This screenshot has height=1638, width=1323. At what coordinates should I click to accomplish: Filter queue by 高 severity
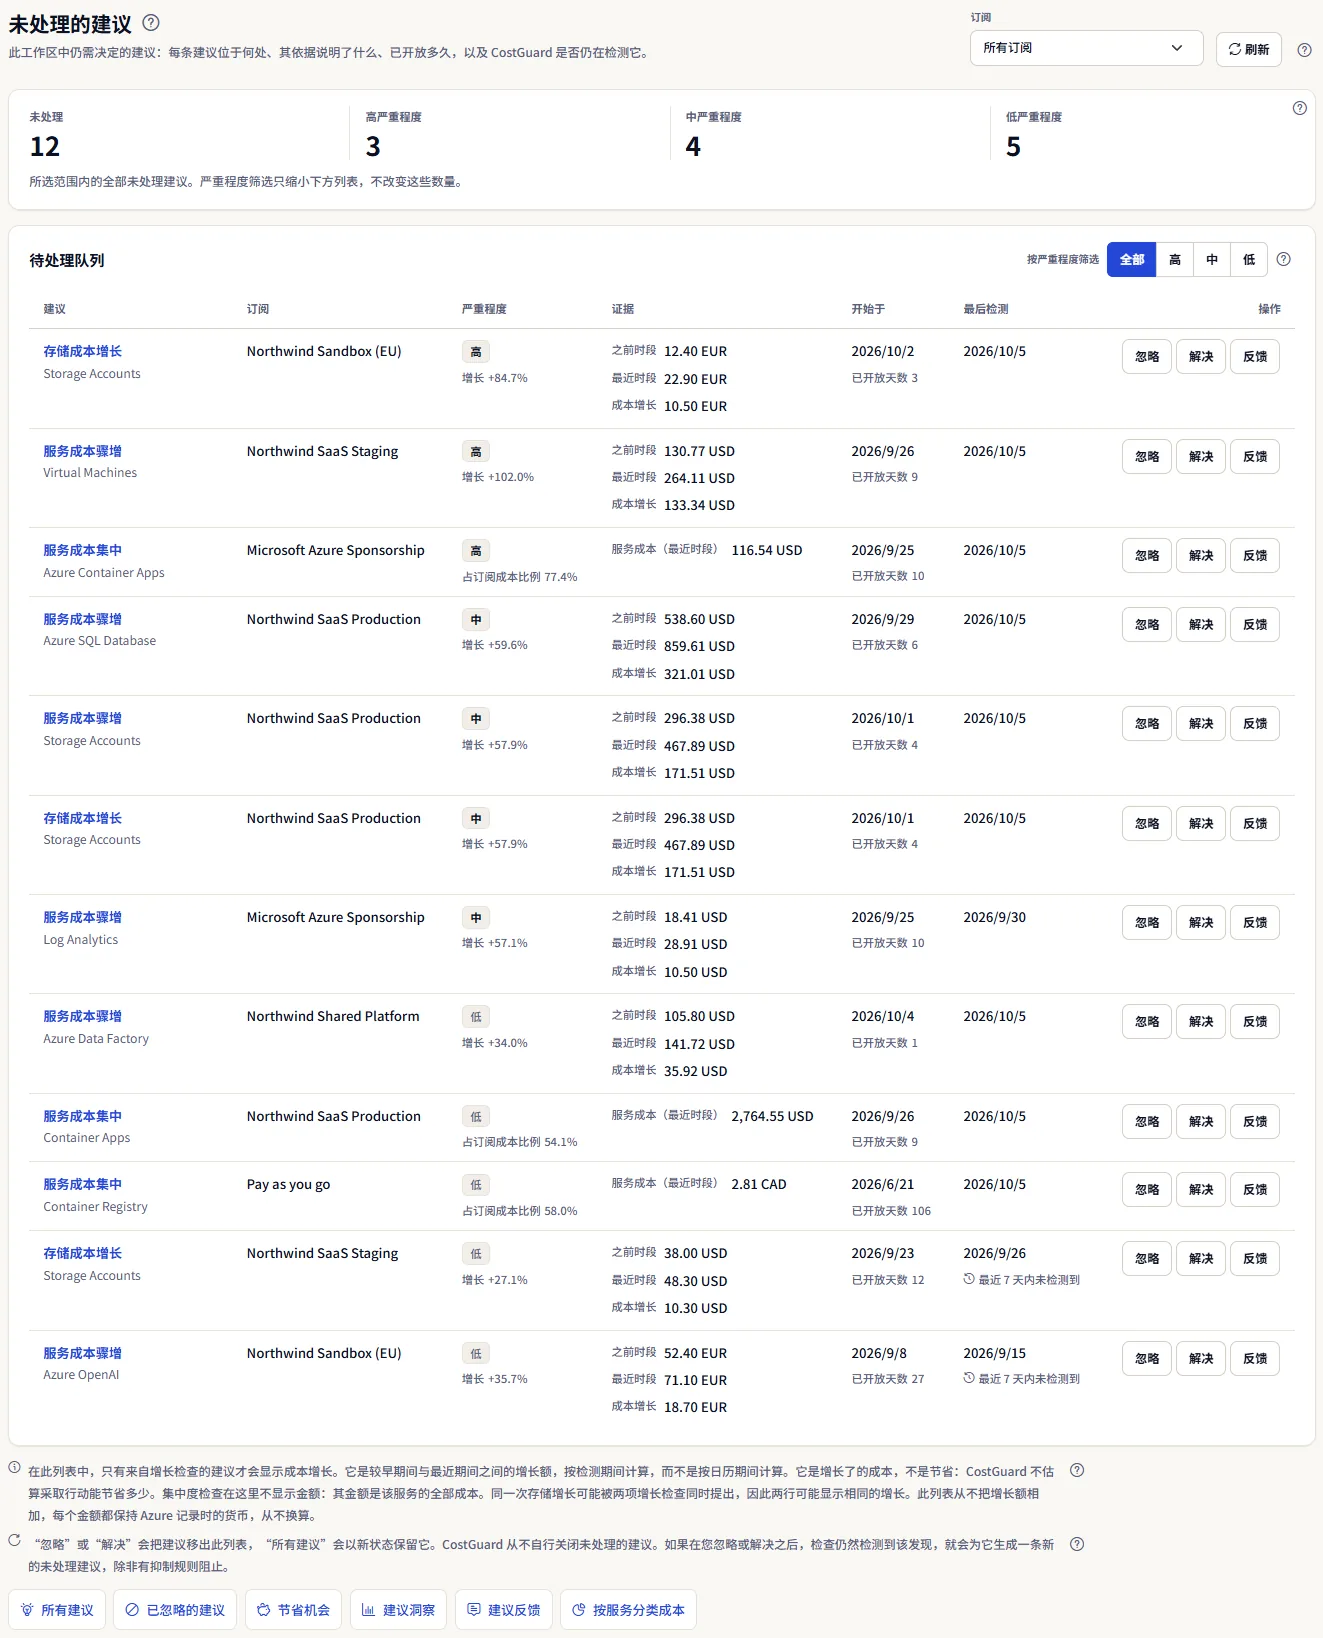pos(1175,260)
